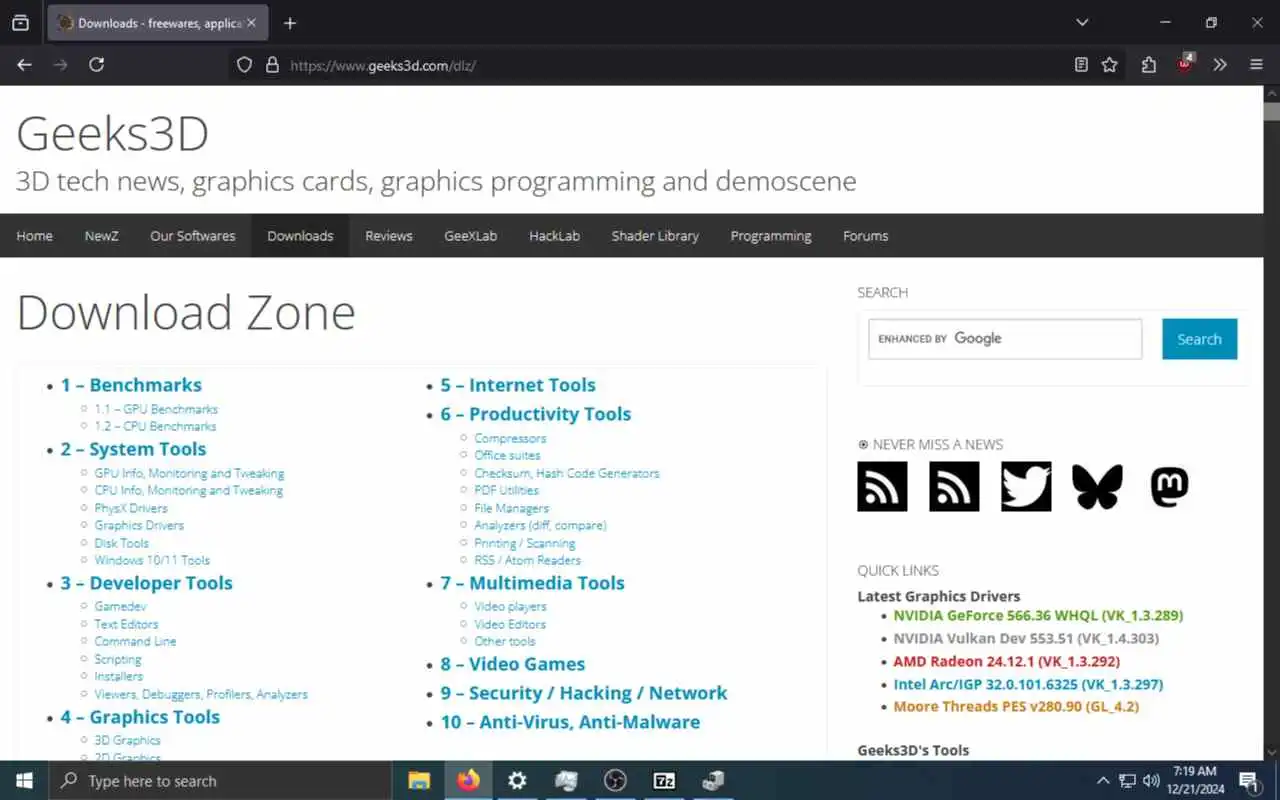Viewport: 1280px width, 800px height.
Task: Open the Bluesky butterfly icon
Action: tap(1097, 487)
